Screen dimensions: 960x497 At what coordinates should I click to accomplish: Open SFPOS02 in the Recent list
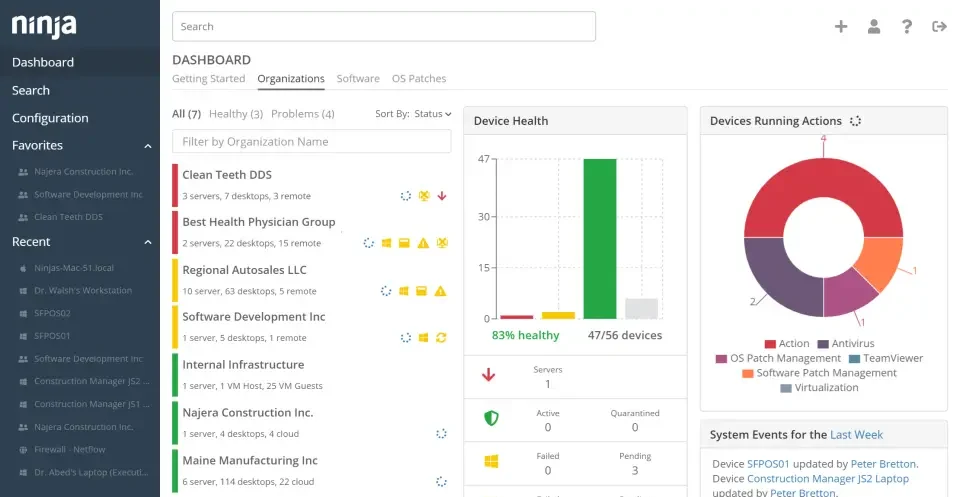[52, 313]
